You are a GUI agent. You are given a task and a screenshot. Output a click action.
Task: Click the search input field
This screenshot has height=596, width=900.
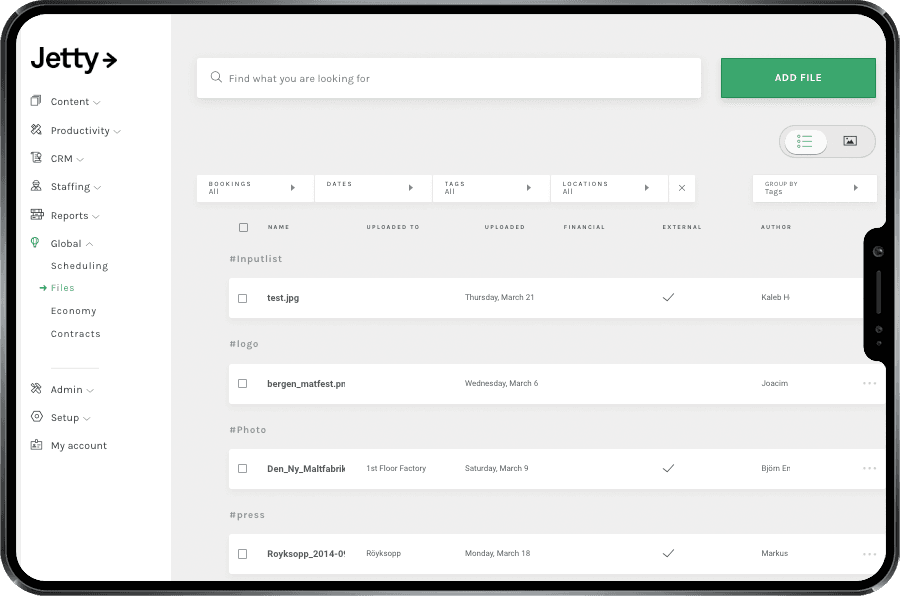click(x=448, y=77)
